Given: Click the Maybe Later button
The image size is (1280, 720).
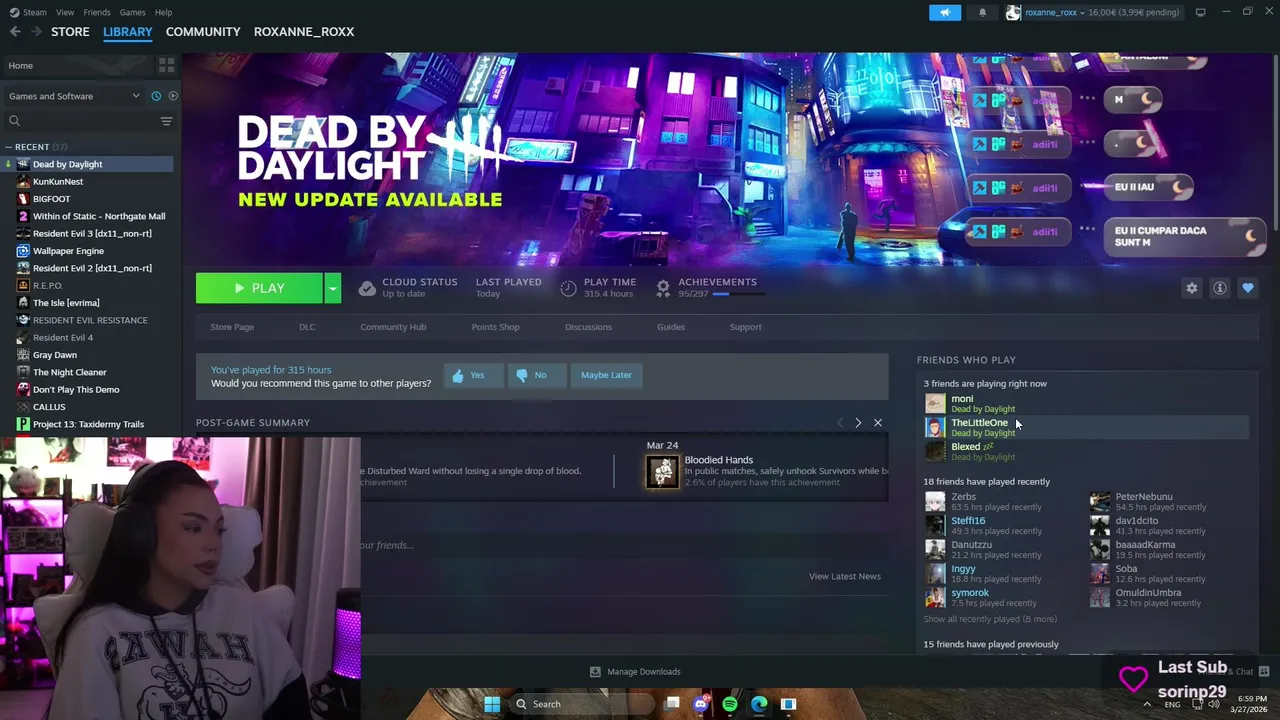Looking at the screenshot, I should tap(606, 375).
